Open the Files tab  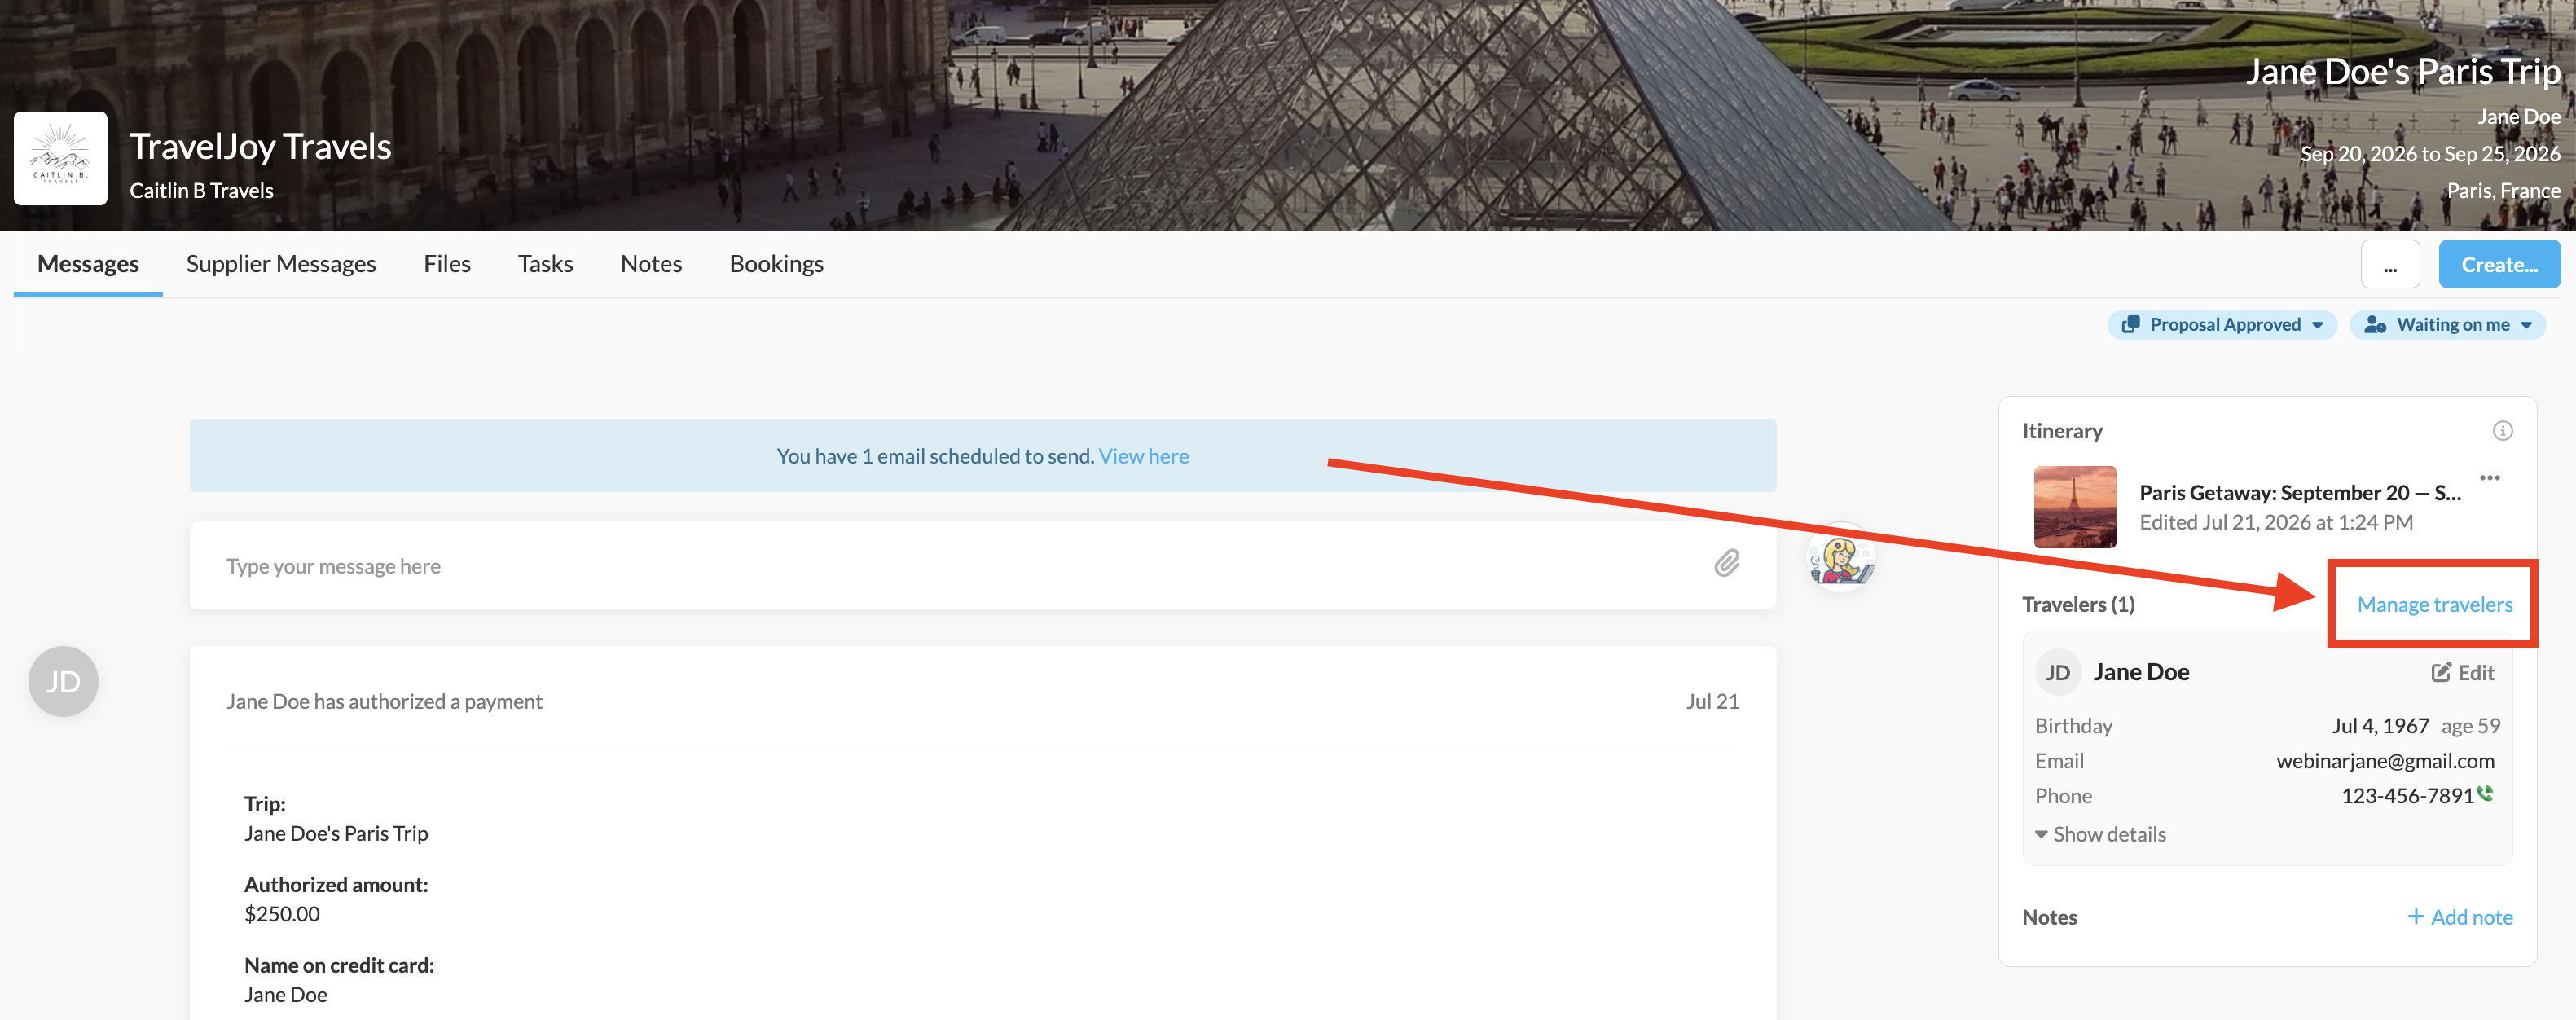[447, 264]
